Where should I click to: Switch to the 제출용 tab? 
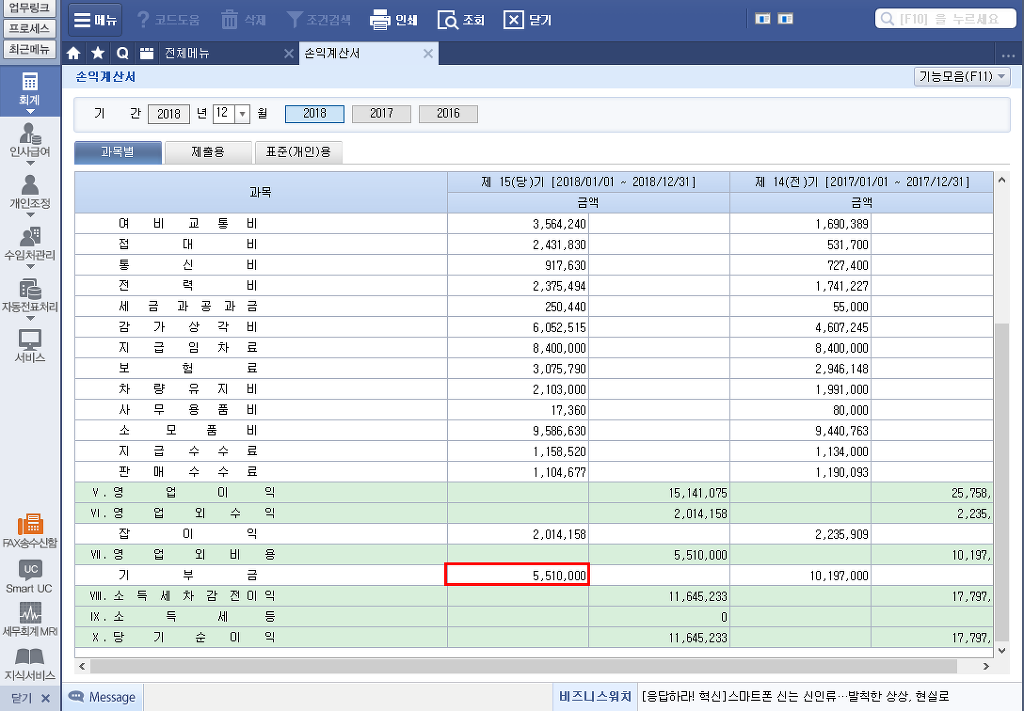[x=207, y=152]
